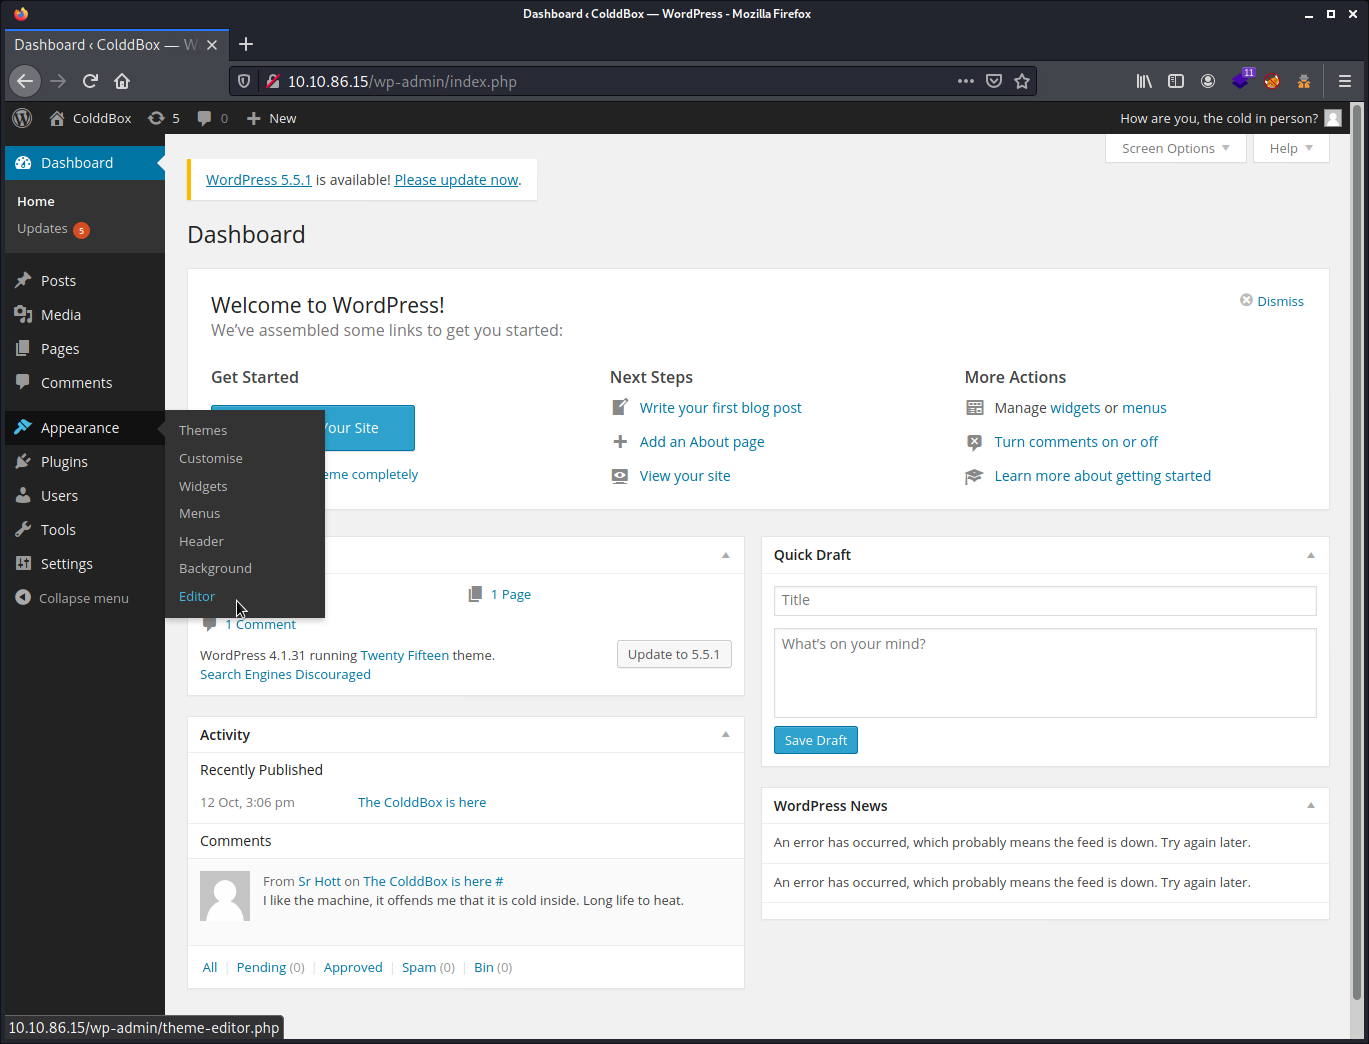This screenshot has width=1369, height=1044.
Task: Open Updates under Dashboard
Action: tap(53, 229)
